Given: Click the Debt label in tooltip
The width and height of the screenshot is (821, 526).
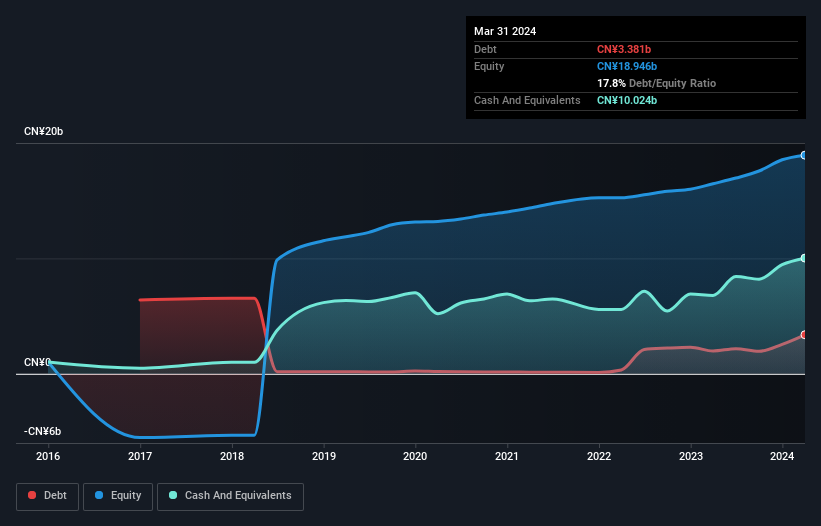Looking at the screenshot, I should coord(485,49).
